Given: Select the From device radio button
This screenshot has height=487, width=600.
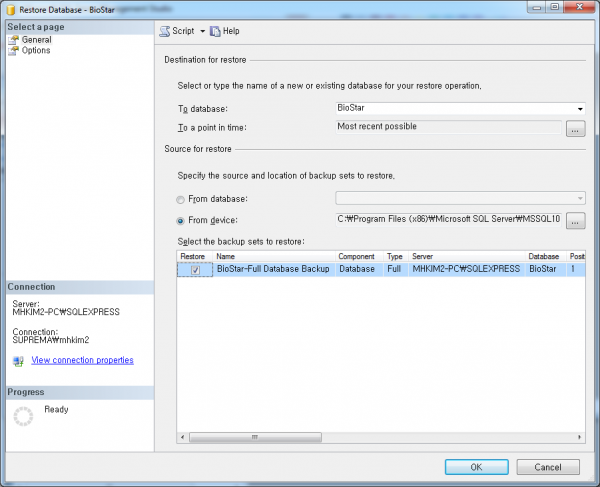Looking at the screenshot, I should 180,221.
